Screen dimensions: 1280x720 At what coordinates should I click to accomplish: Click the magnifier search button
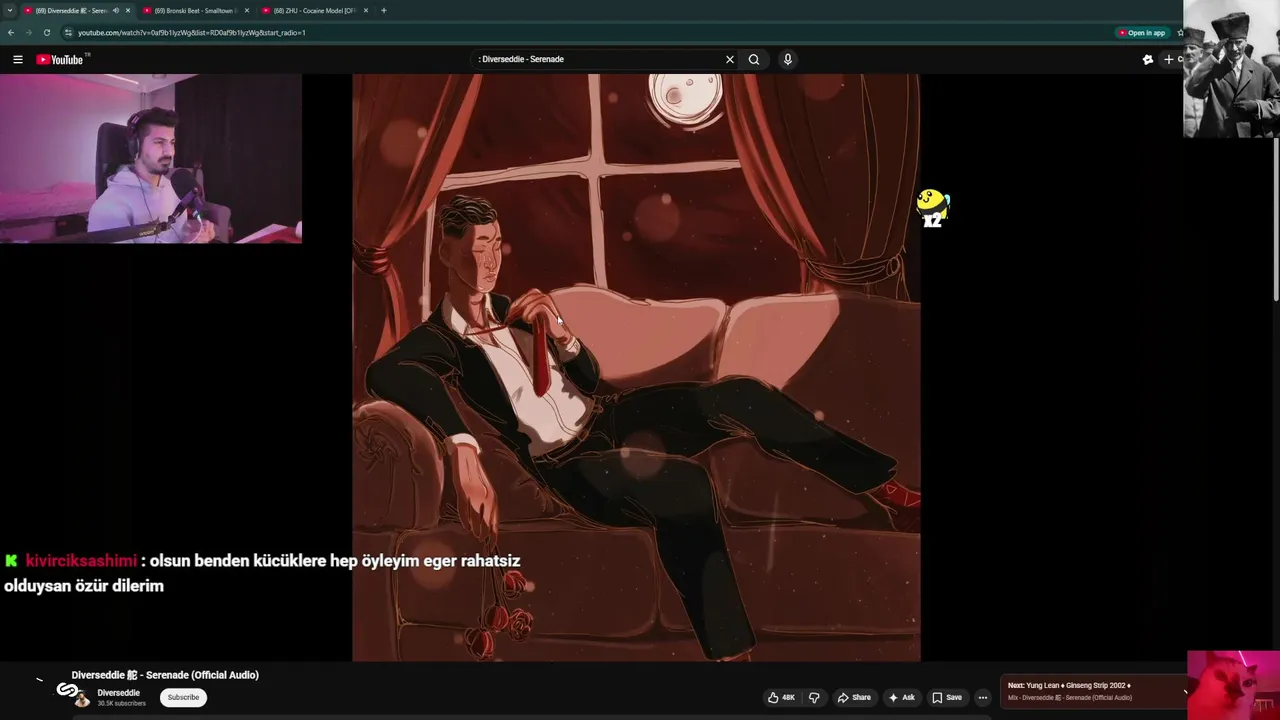[x=754, y=59]
